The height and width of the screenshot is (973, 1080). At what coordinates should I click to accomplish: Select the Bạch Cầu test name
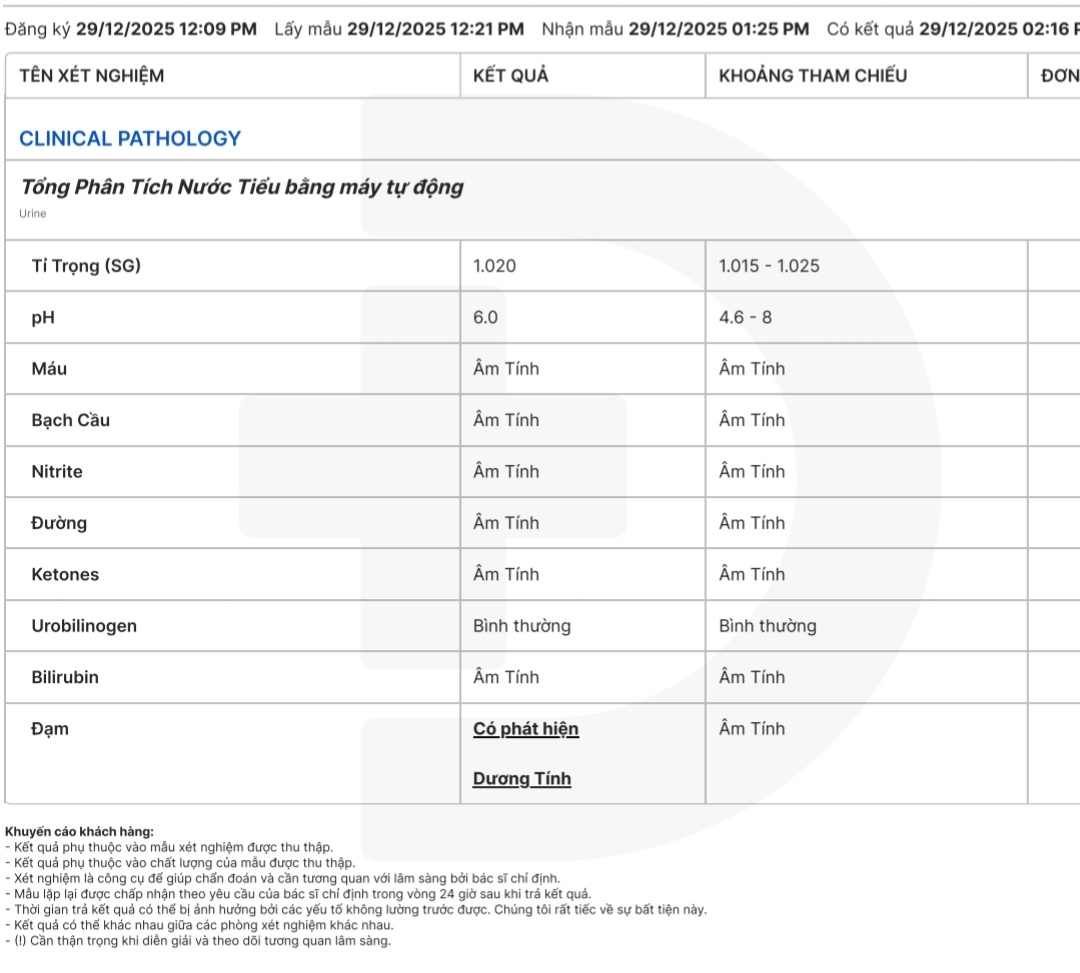(x=71, y=420)
